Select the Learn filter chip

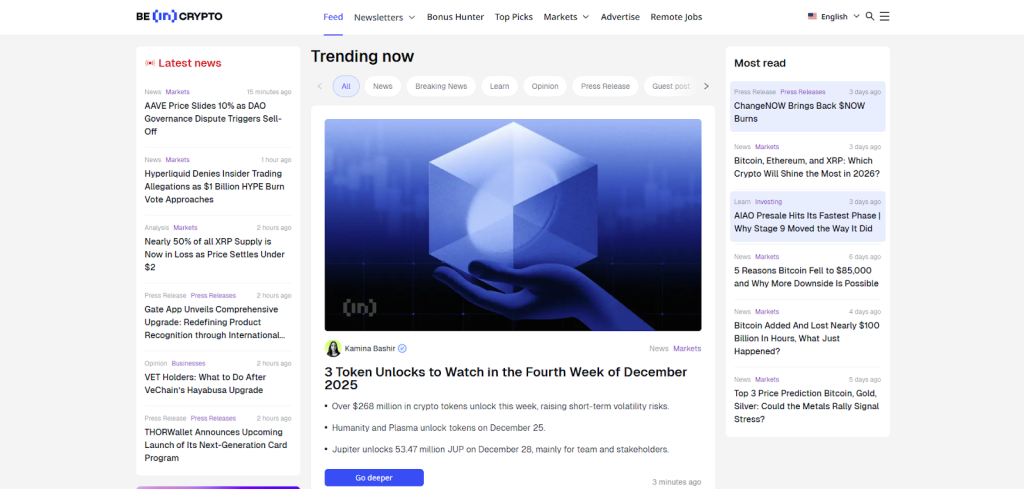pyautogui.click(x=500, y=86)
